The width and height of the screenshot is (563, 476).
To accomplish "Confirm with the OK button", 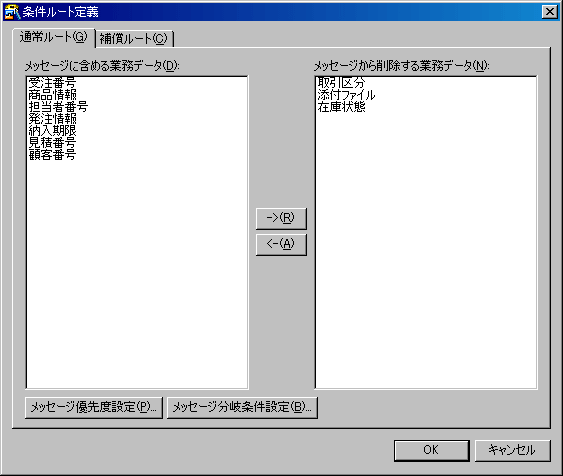I will point(432,450).
